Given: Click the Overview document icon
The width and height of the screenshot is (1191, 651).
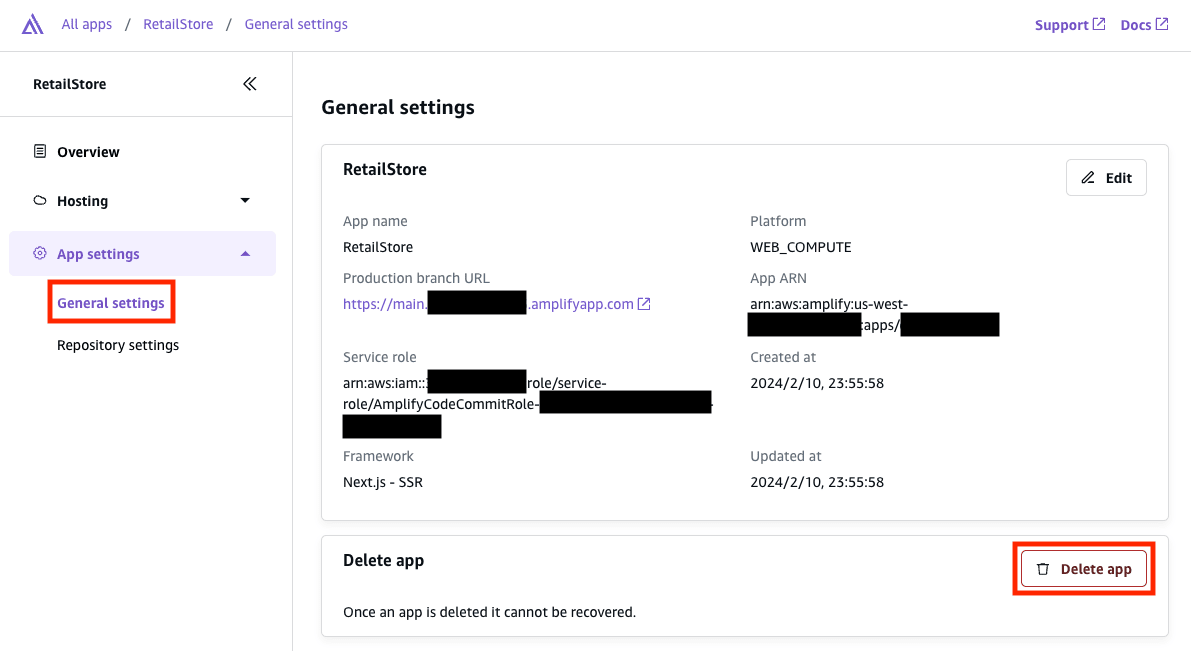Looking at the screenshot, I should click(x=39, y=151).
